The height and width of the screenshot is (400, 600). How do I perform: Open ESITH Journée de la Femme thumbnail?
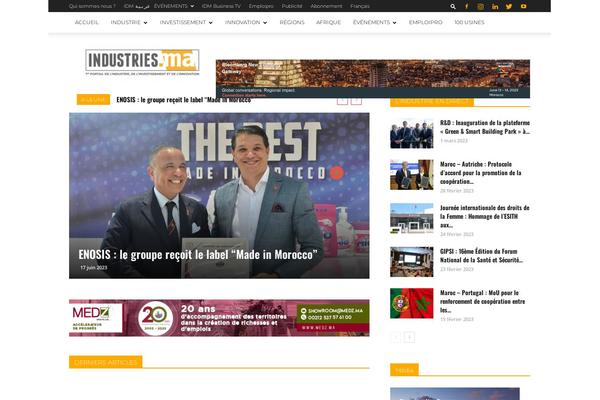[x=412, y=218]
